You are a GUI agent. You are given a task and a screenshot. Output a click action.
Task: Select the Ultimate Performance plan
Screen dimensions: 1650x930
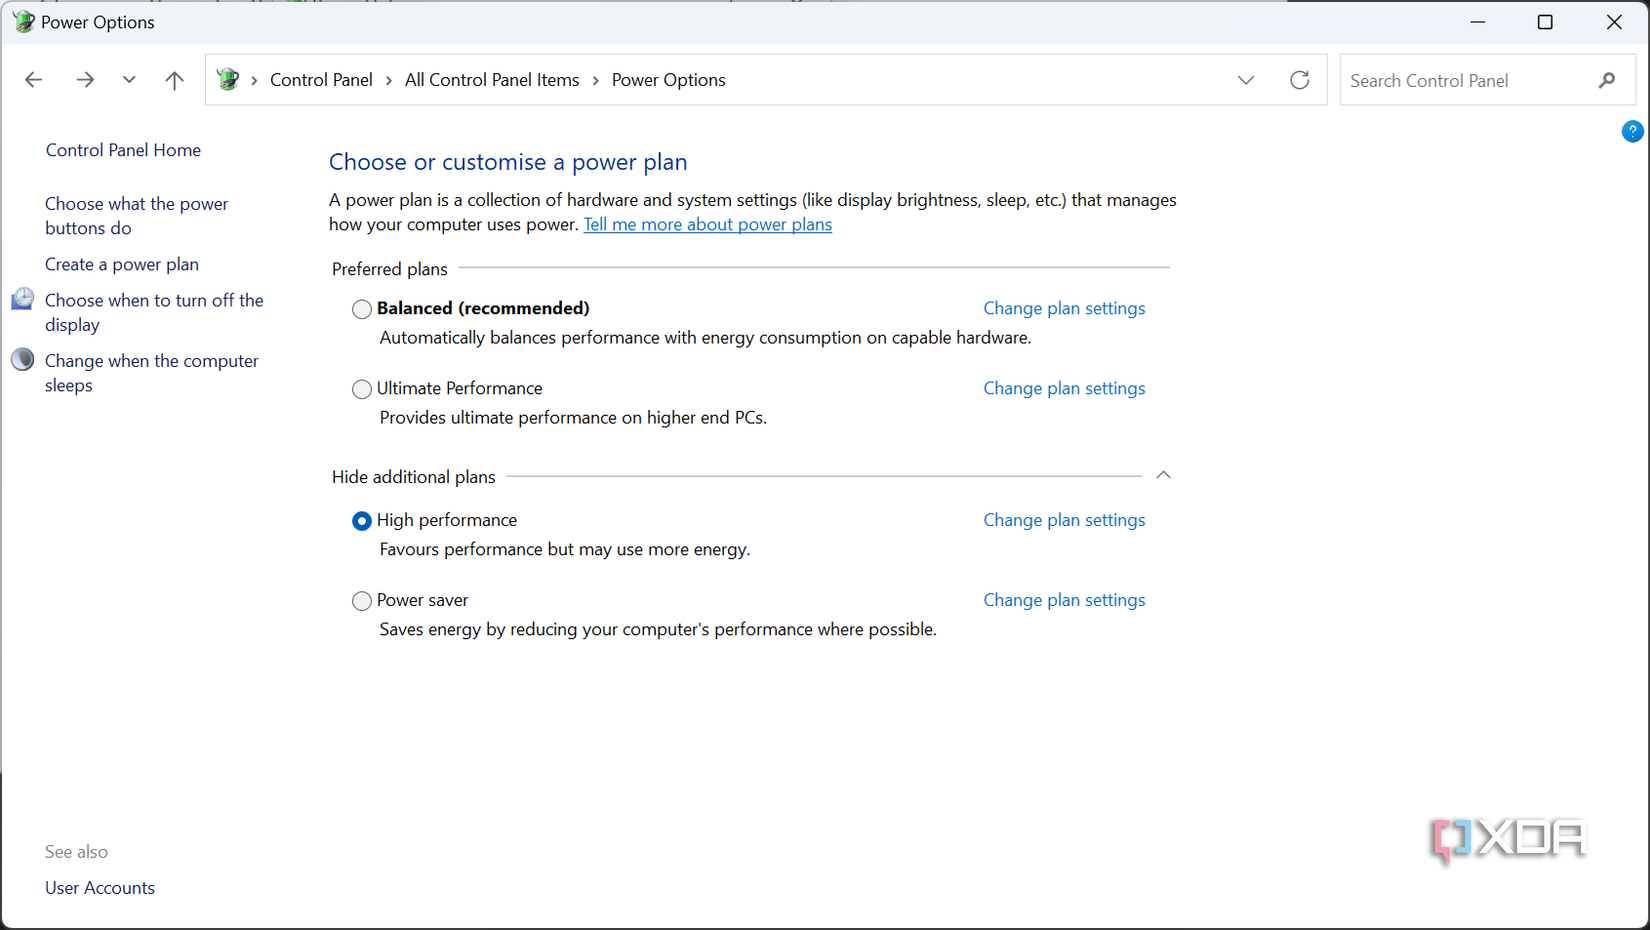(361, 389)
